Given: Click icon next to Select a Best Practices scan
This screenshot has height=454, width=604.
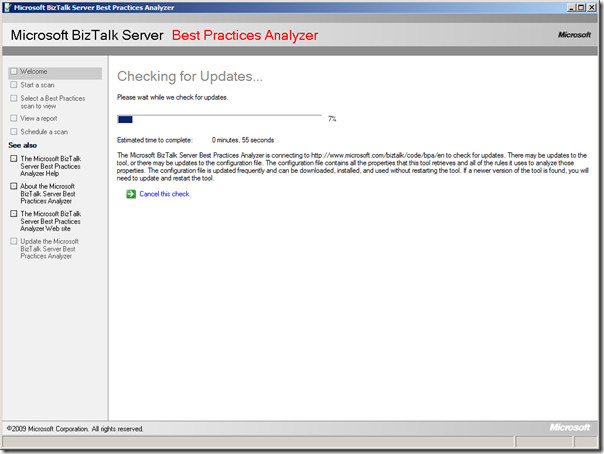Looking at the screenshot, I should [14, 98].
